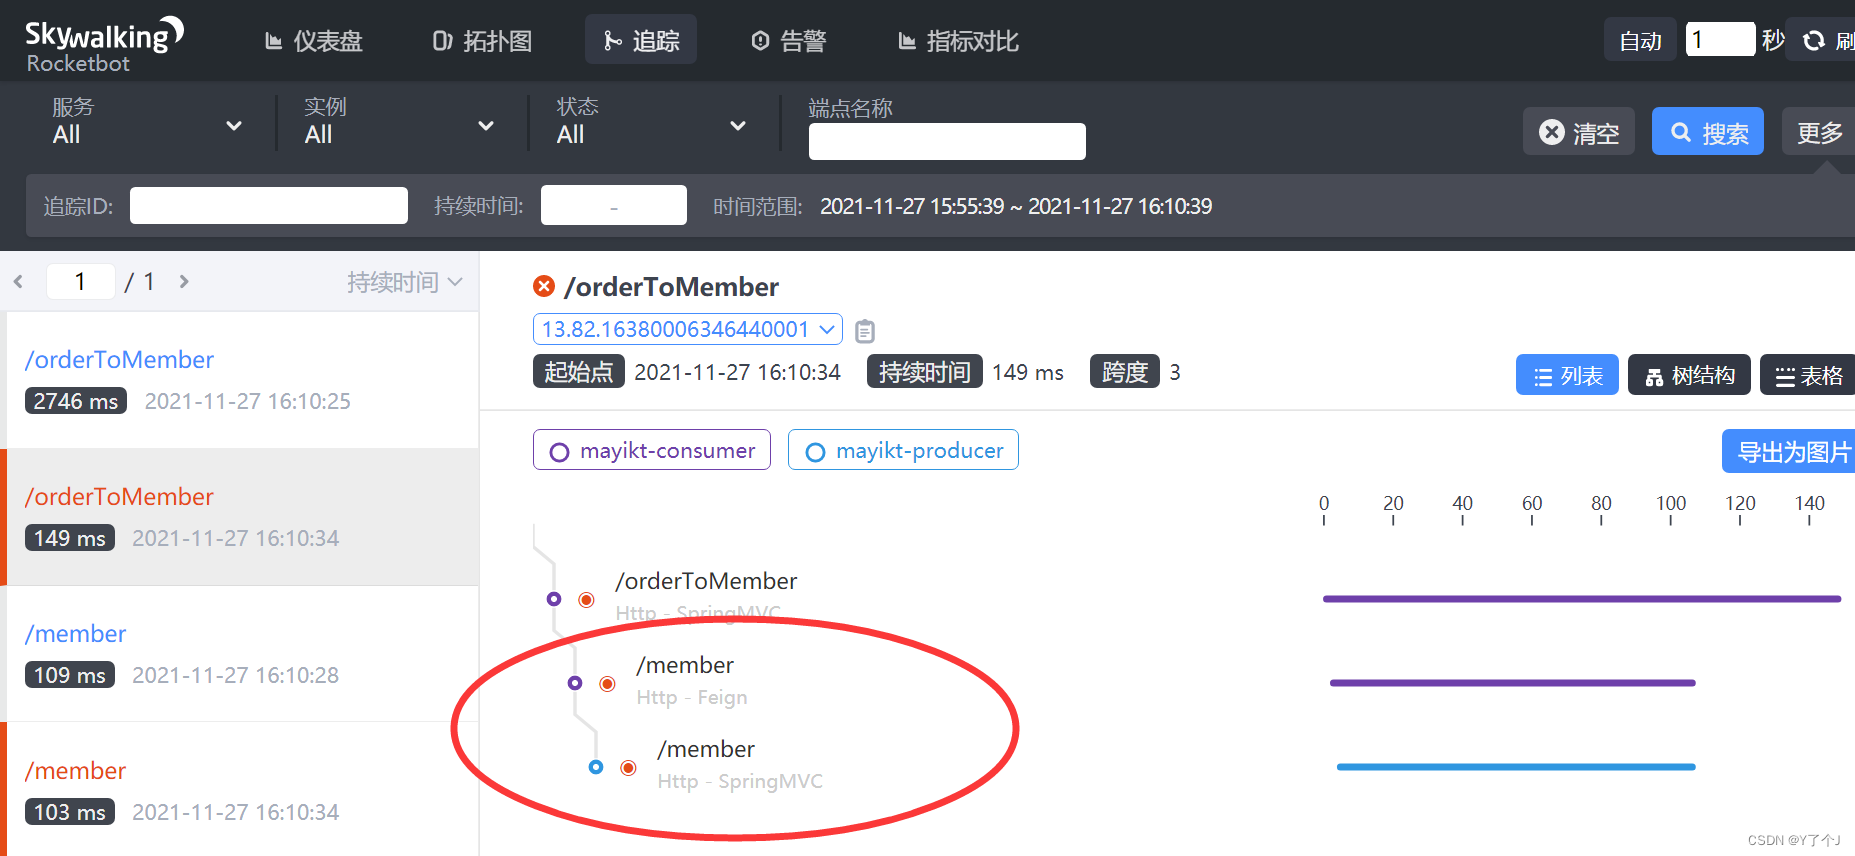Expand the 服务 service dropdown
This screenshot has width=1855, height=856.
(147, 123)
